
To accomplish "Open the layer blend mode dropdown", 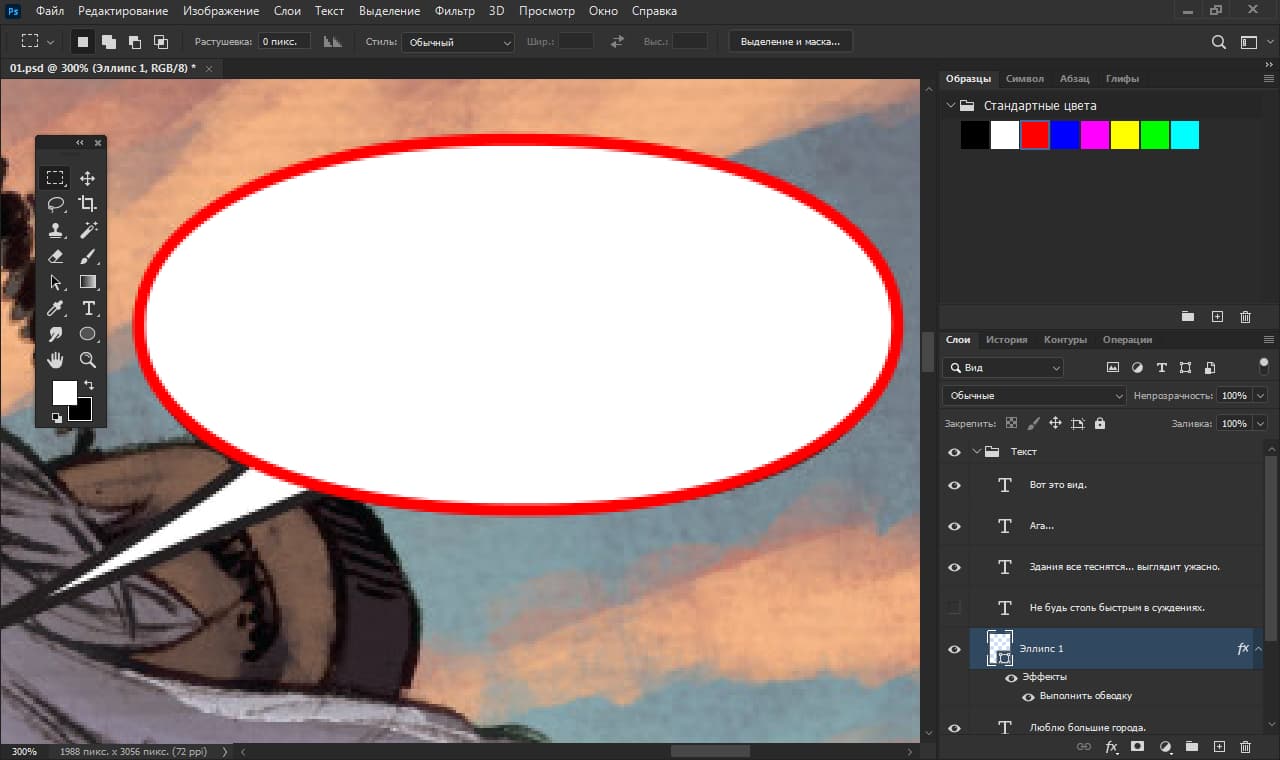I will point(1034,396).
